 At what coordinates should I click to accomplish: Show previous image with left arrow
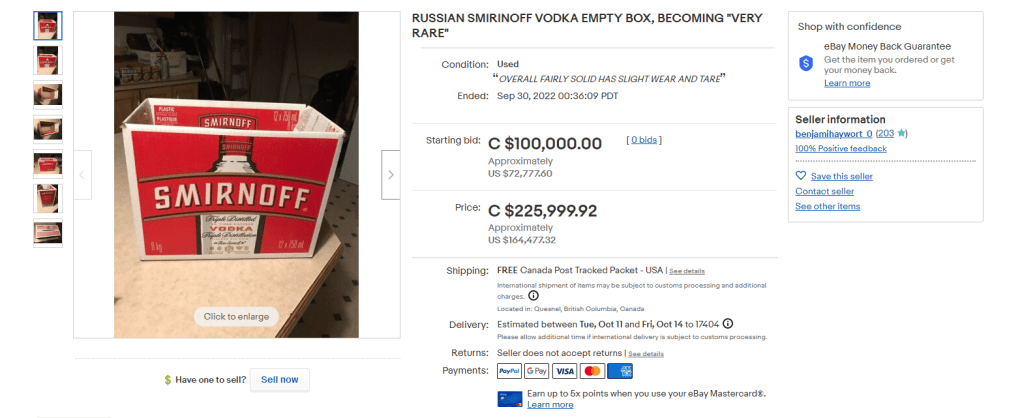(x=82, y=174)
